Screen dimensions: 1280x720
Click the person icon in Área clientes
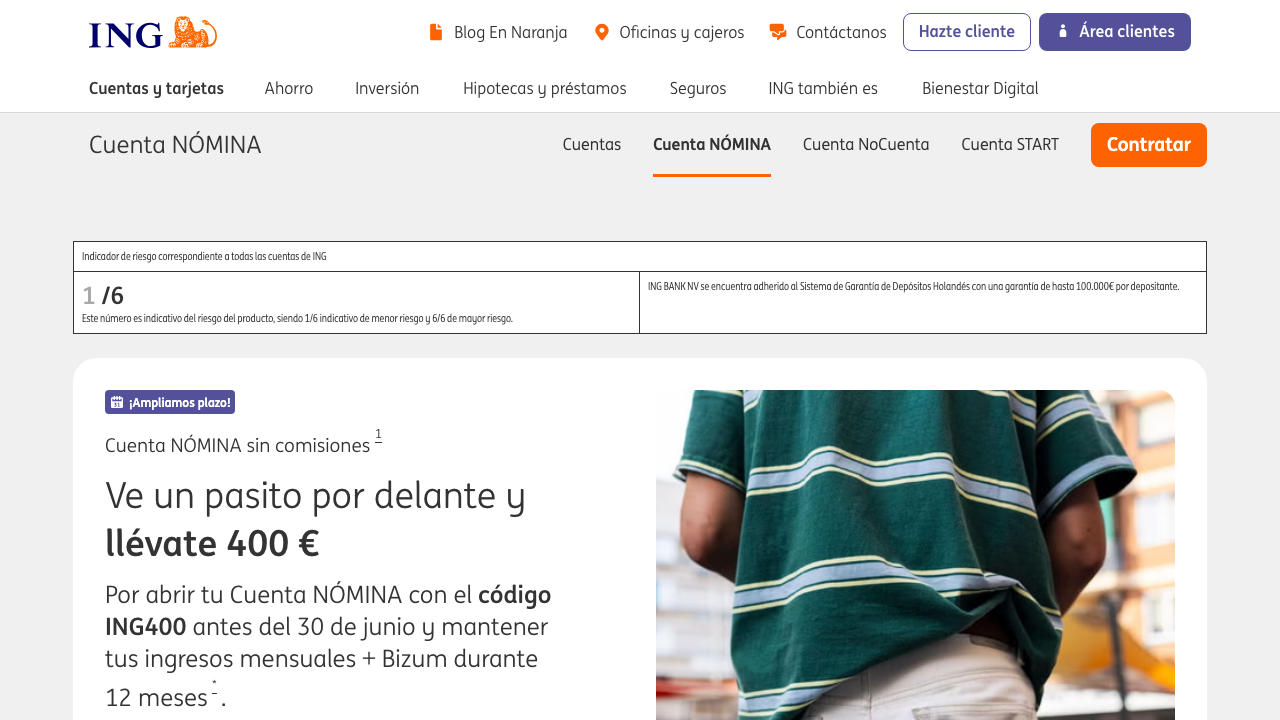(x=1063, y=32)
